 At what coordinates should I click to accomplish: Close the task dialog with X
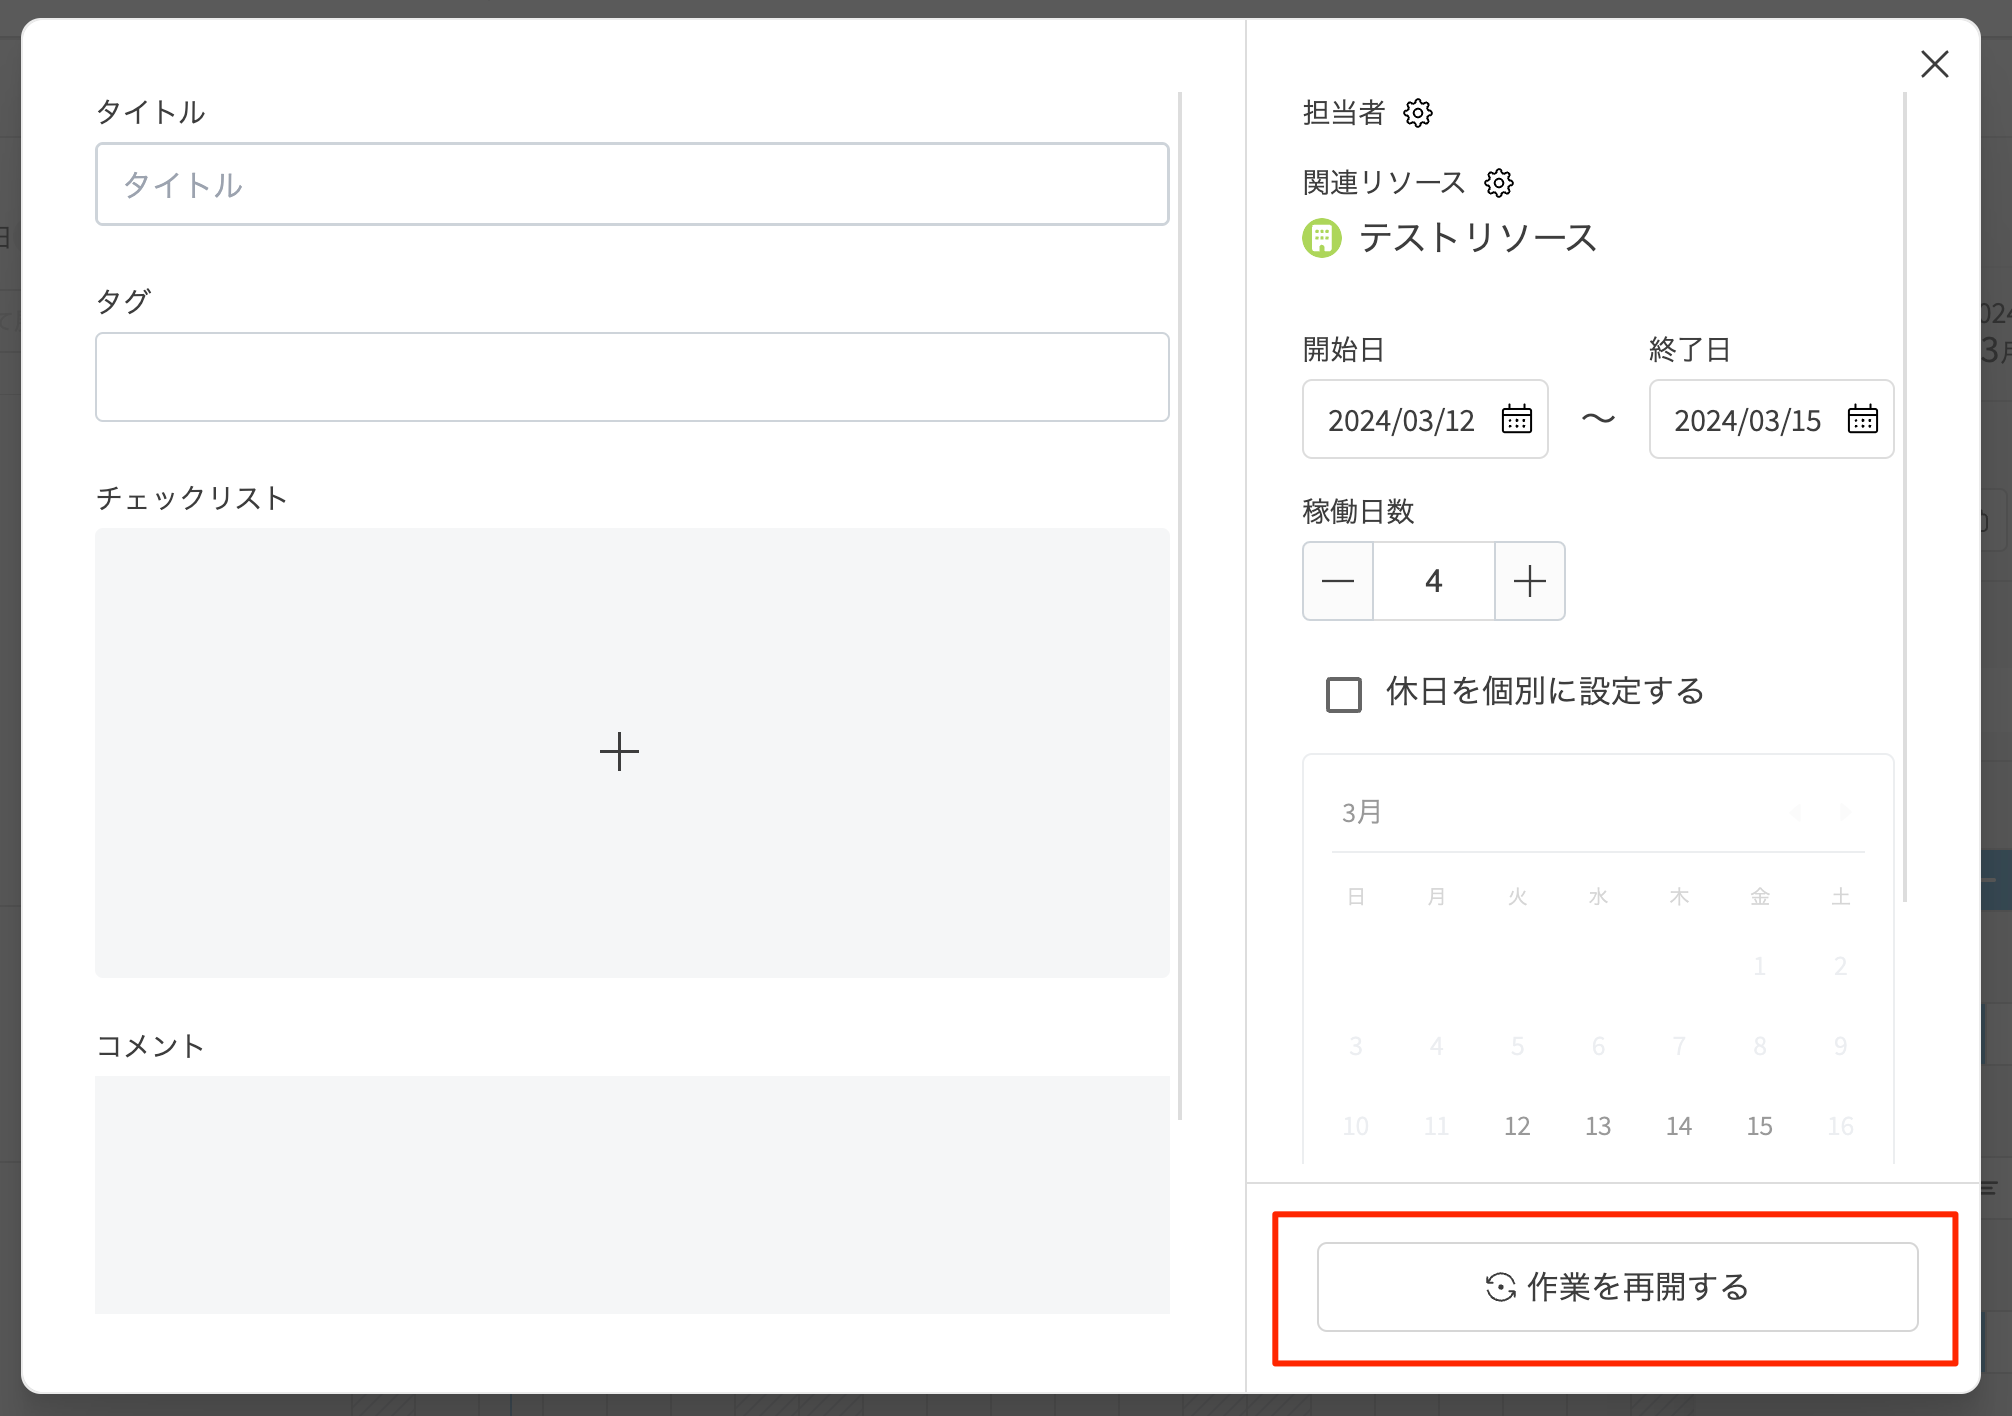[x=1934, y=65]
